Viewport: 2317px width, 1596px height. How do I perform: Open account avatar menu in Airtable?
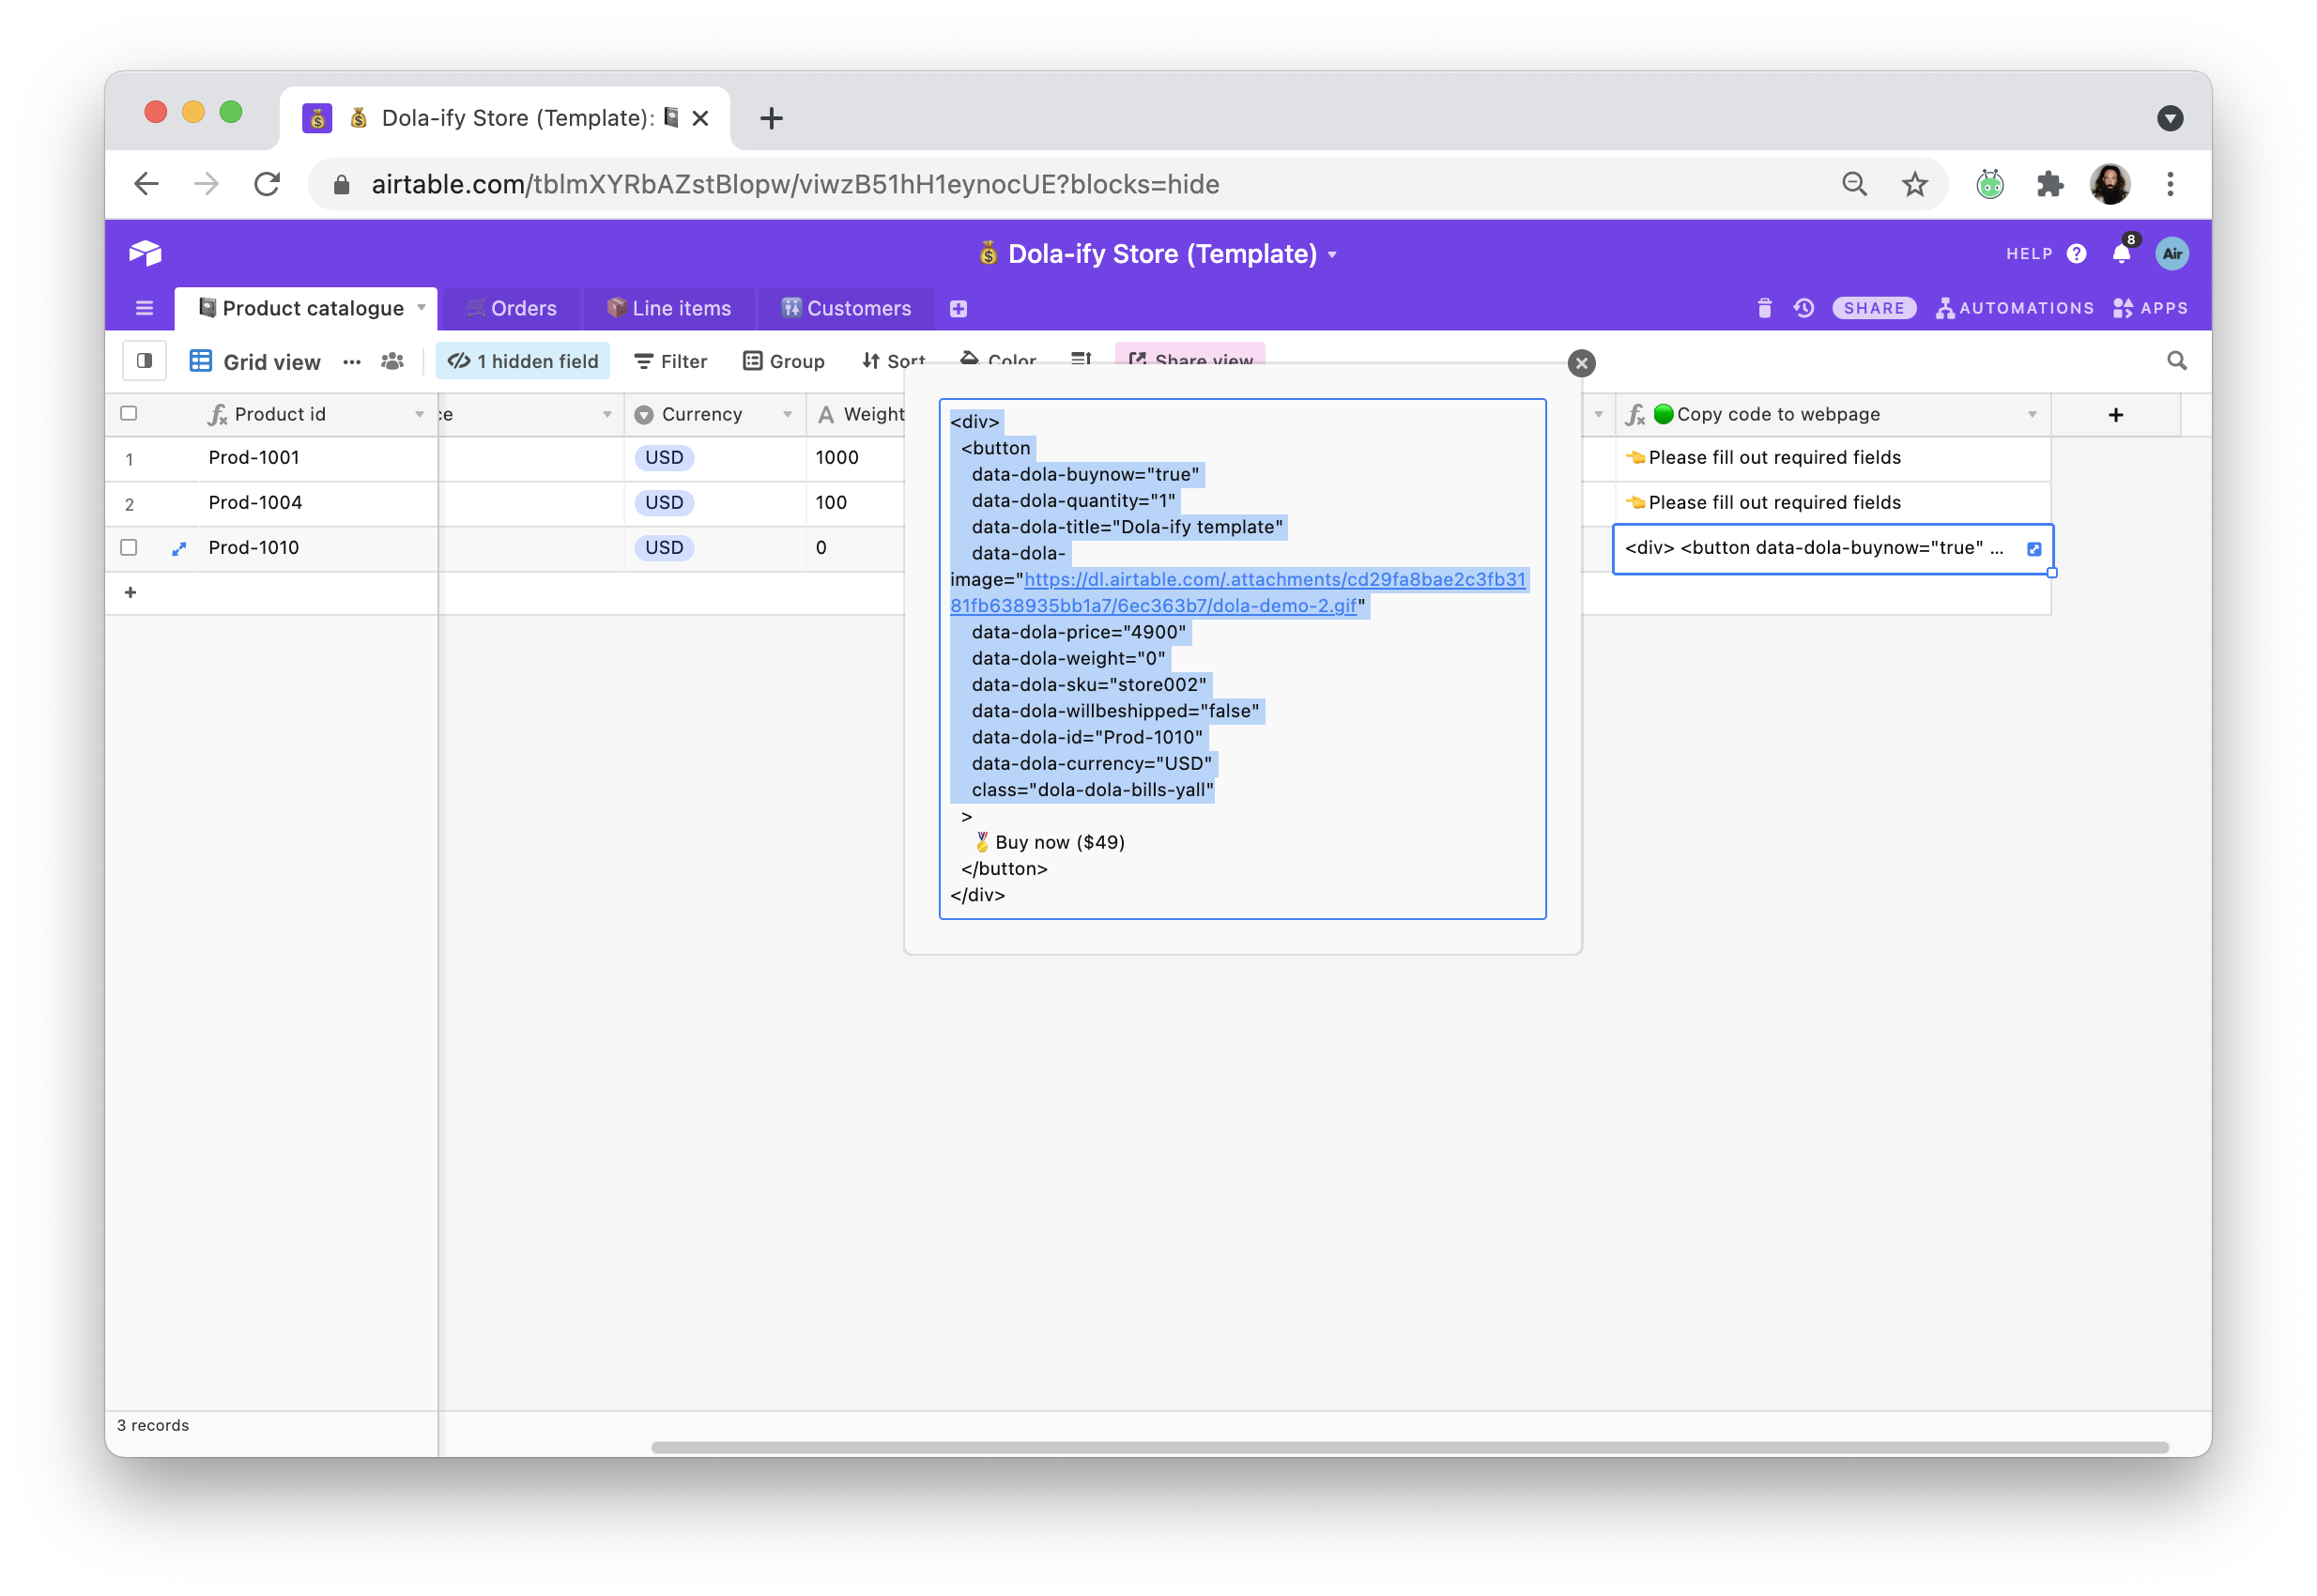(2171, 254)
